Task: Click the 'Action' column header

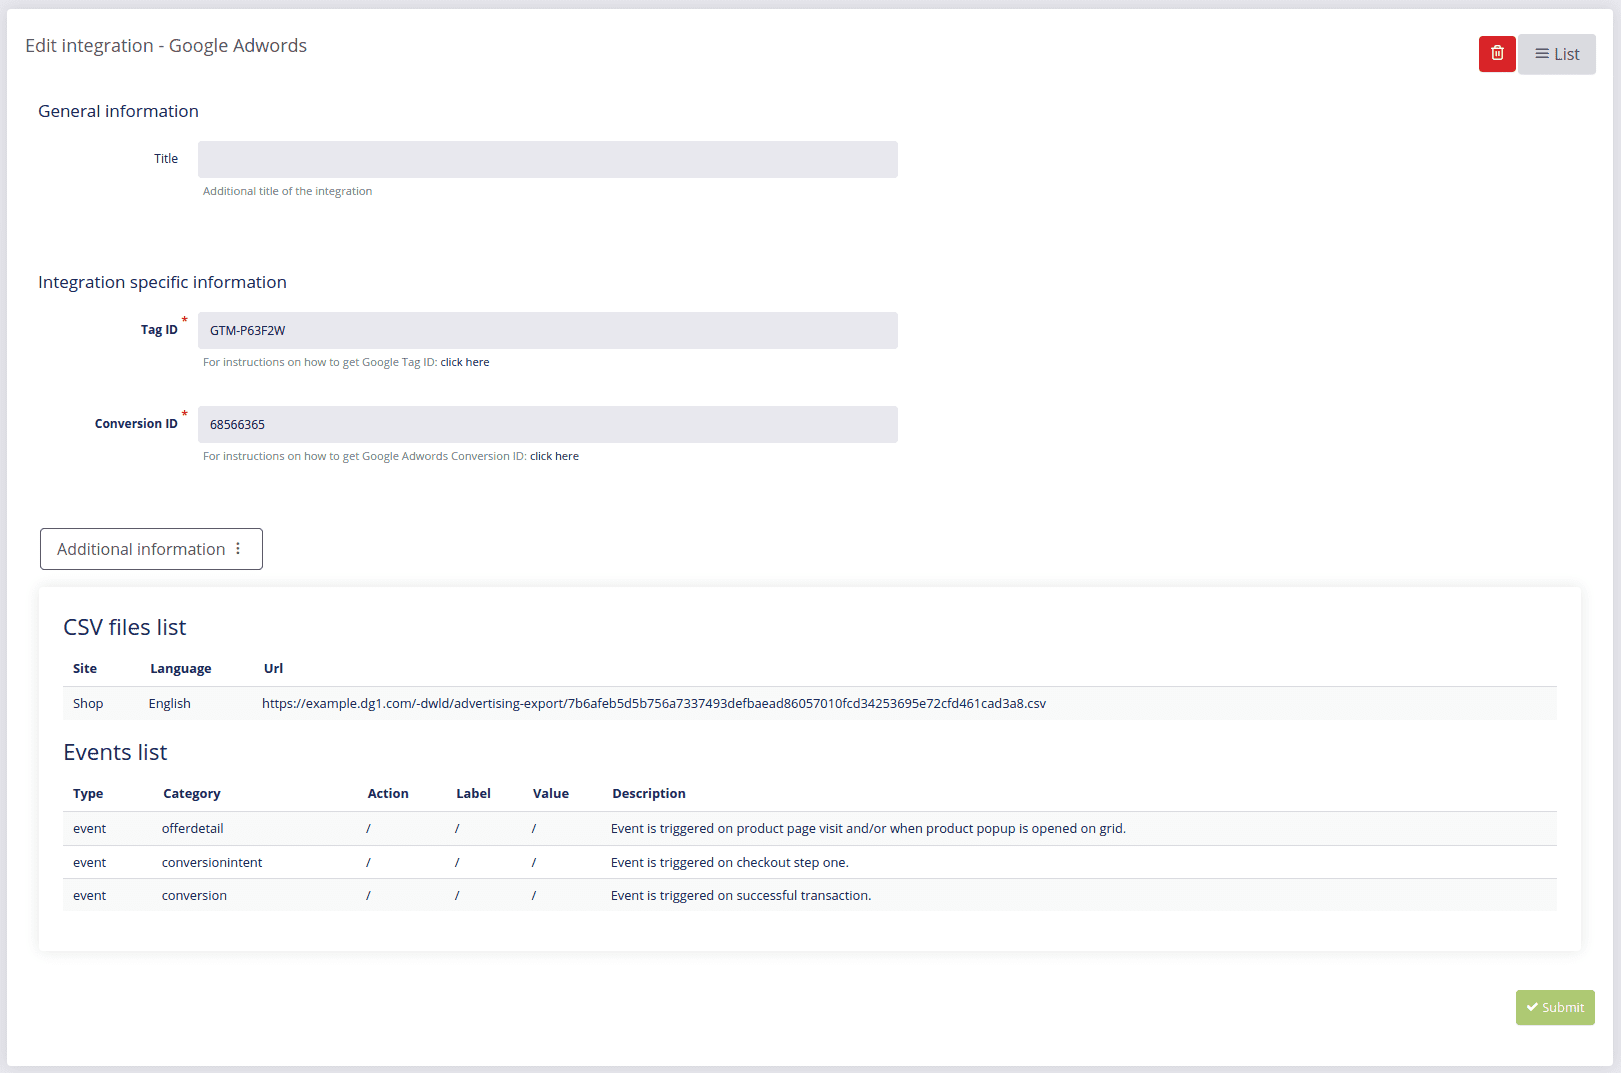Action: (x=388, y=793)
